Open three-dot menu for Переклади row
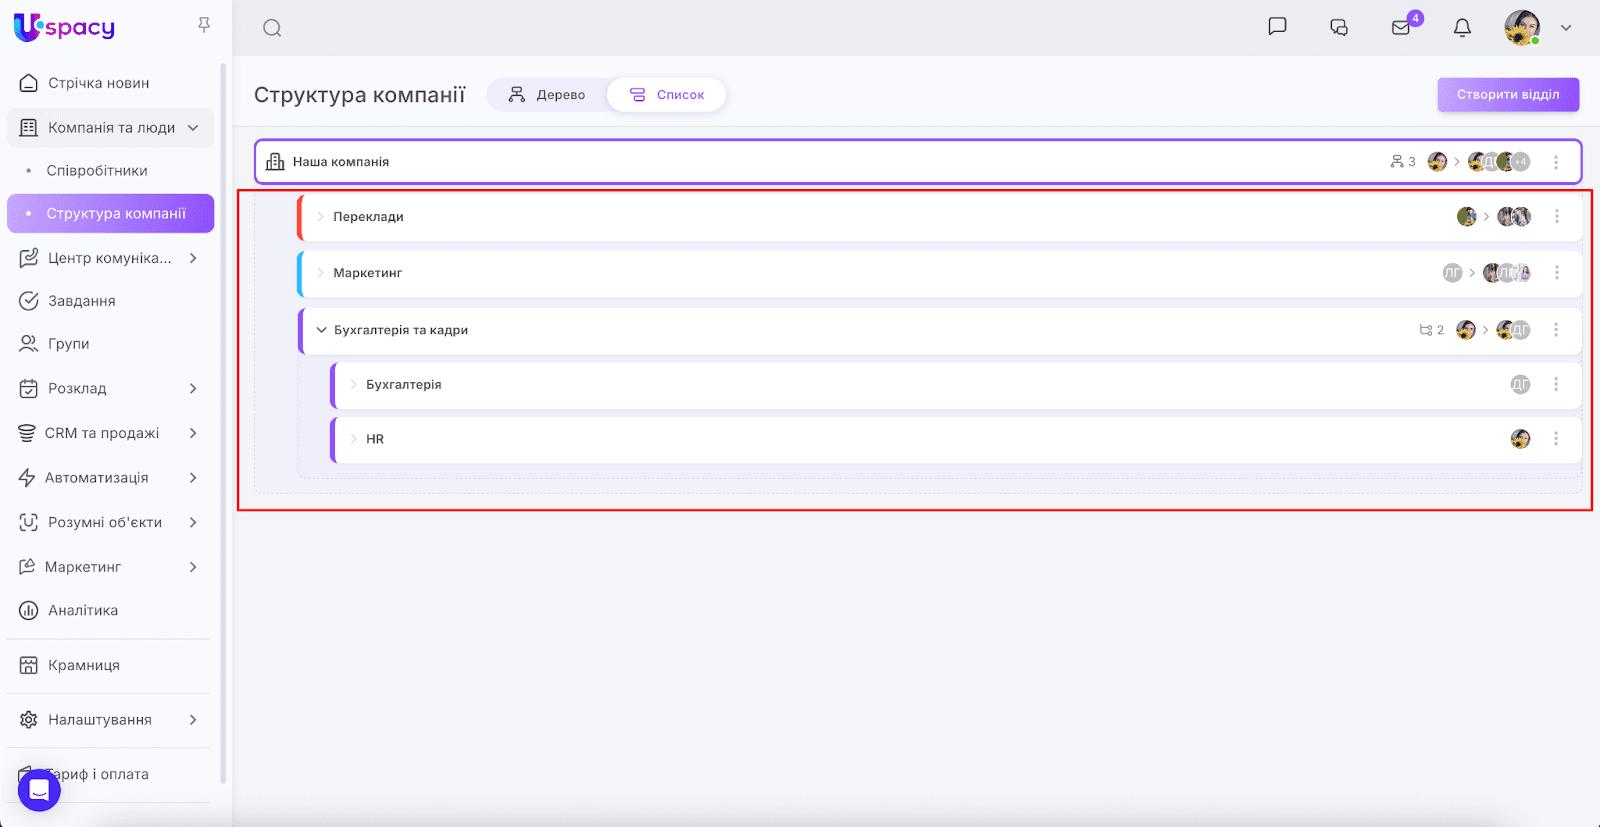The height and width of the screenshot is (827, 1600). tap(1556, 217)
